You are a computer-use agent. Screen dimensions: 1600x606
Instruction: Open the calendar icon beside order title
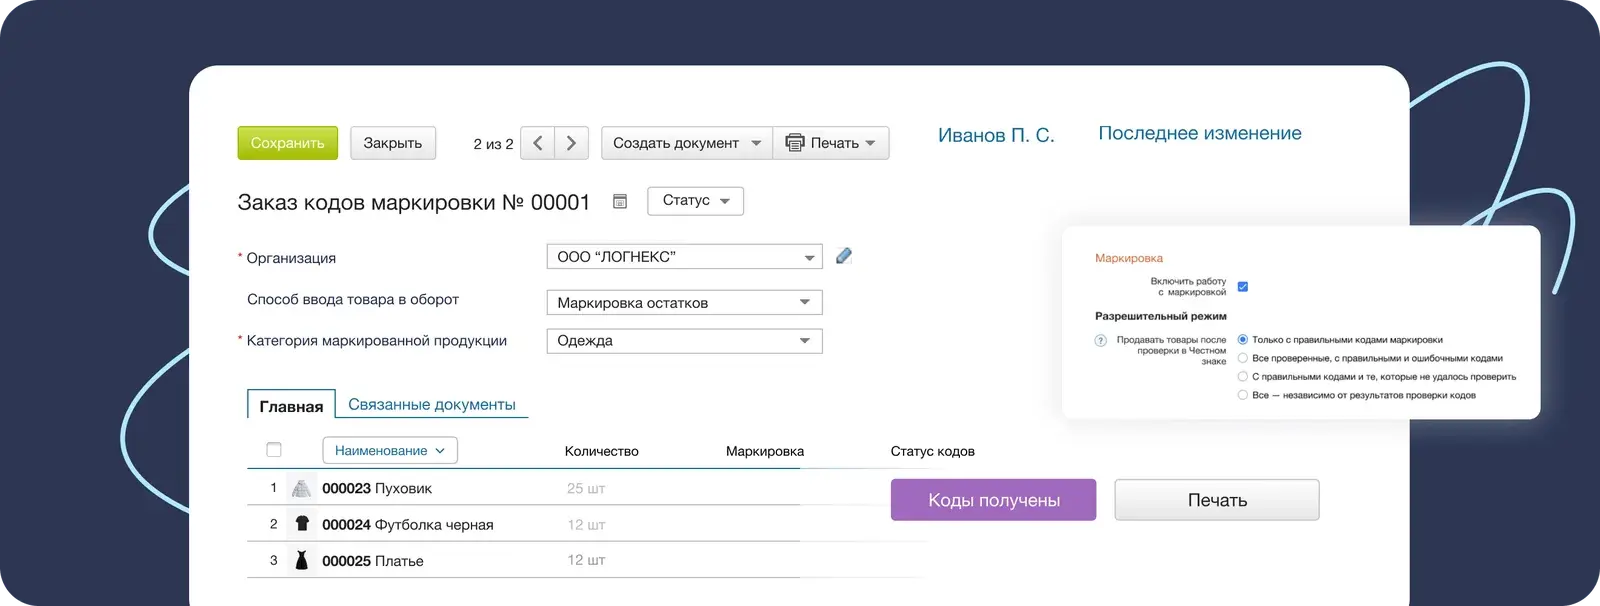tap(620, 202)
